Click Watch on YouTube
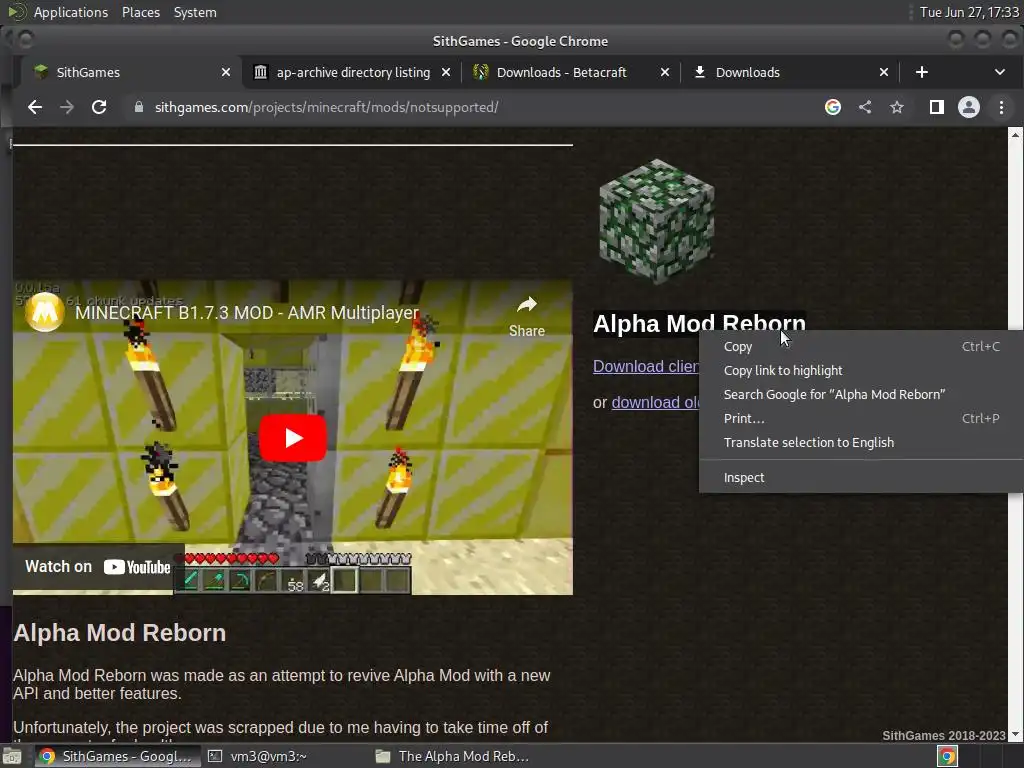 pyautogui.click(x=98, y=567)
